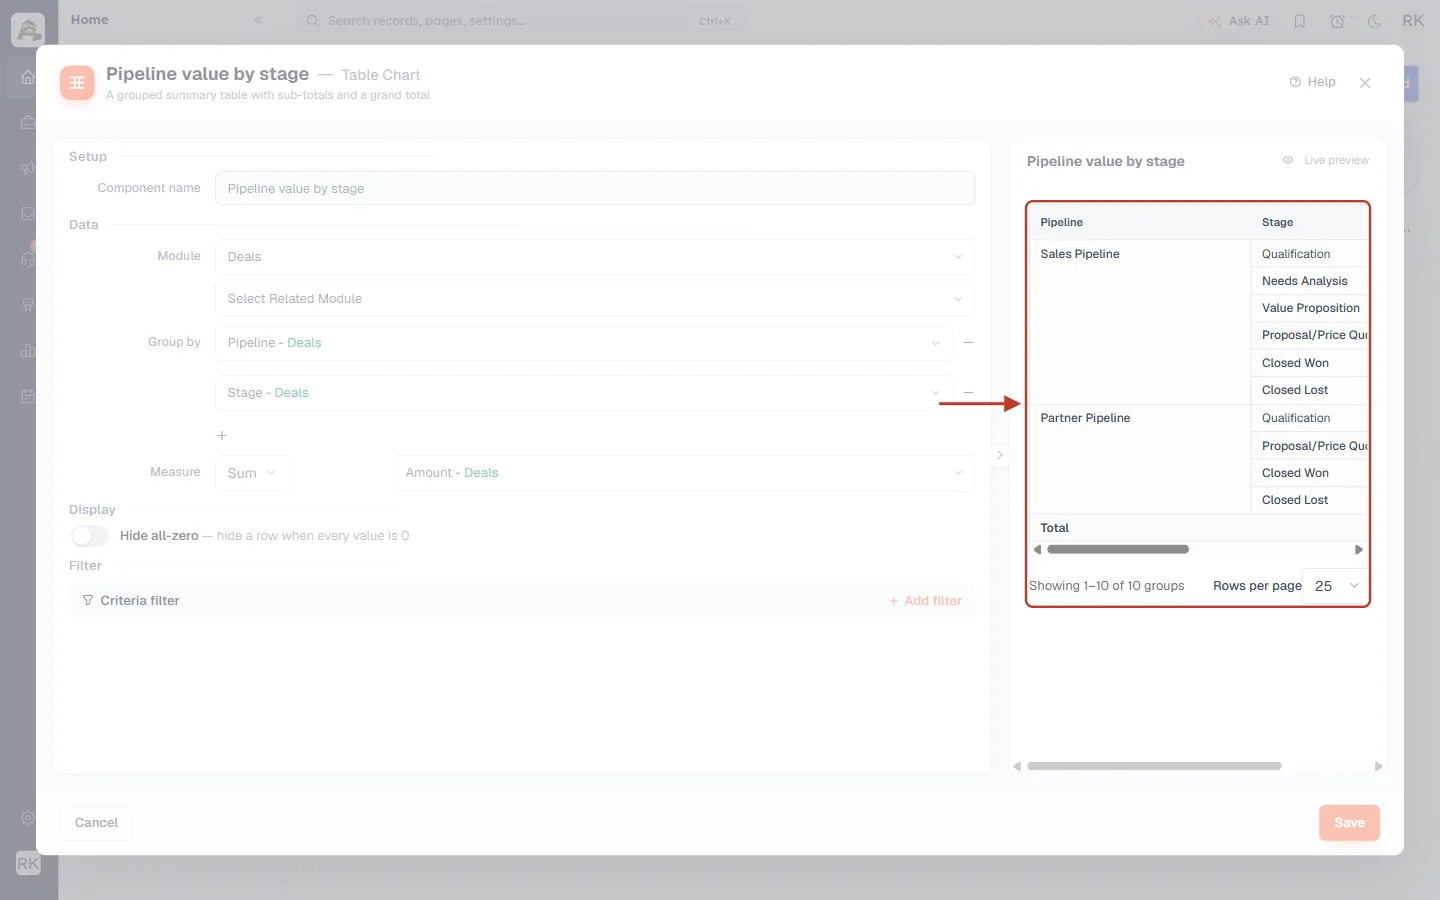Switch theme with the moon icon
Viewport: 1440px width, 900px height.
[x=1375, y=21]
